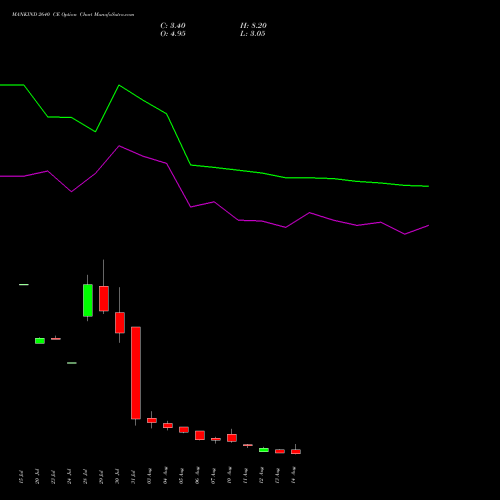Click the 12 Aug date label
Screen dimensions: 500x500
[x=261, y=476]
